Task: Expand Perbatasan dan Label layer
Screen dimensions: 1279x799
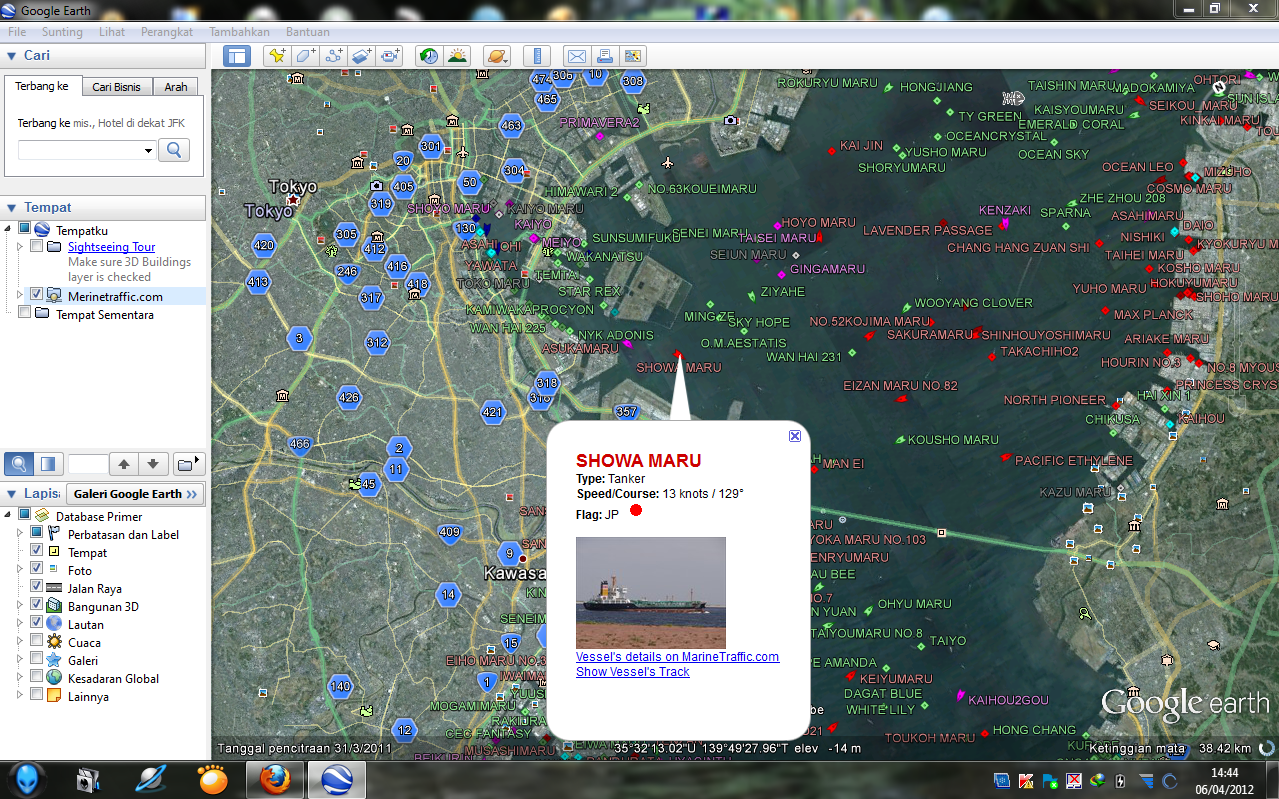Action: 20,534
